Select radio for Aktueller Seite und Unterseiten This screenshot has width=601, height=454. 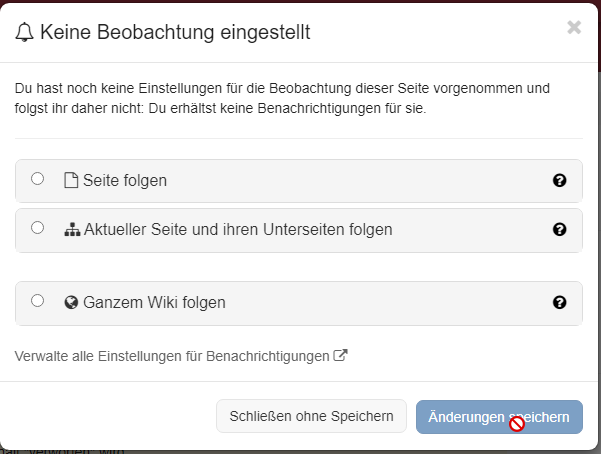click(x=38, y=228)
